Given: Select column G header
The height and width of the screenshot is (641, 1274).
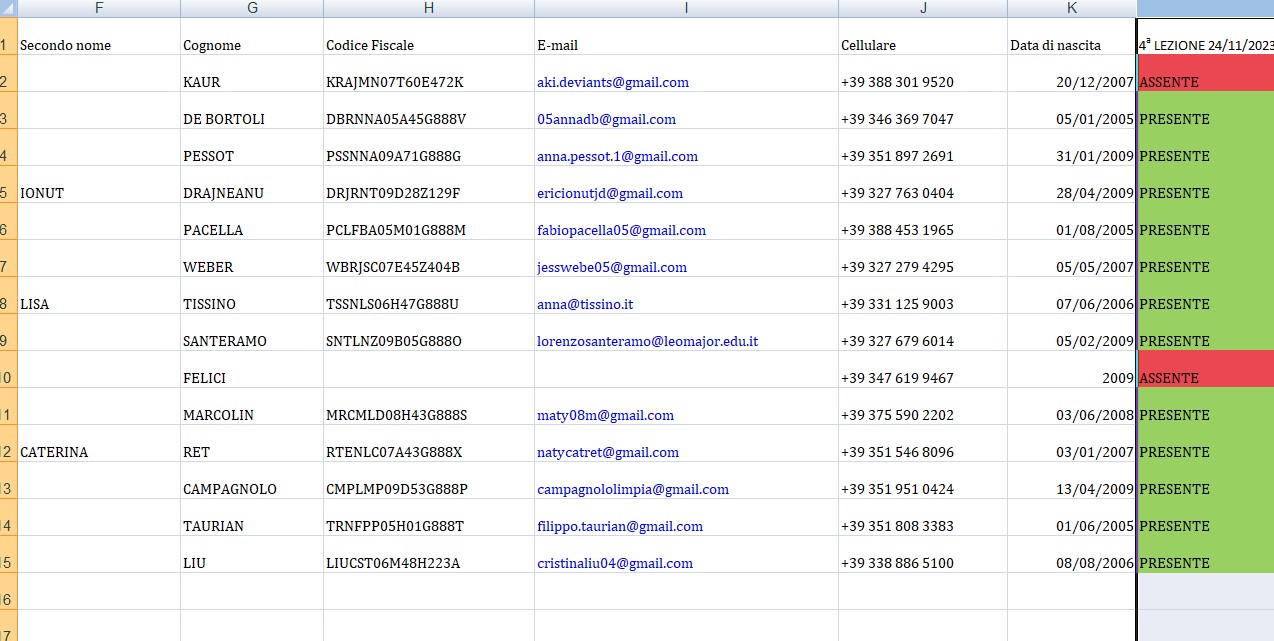Looking at the screenshot, I should pyautogui.click(x=252, y=8).
